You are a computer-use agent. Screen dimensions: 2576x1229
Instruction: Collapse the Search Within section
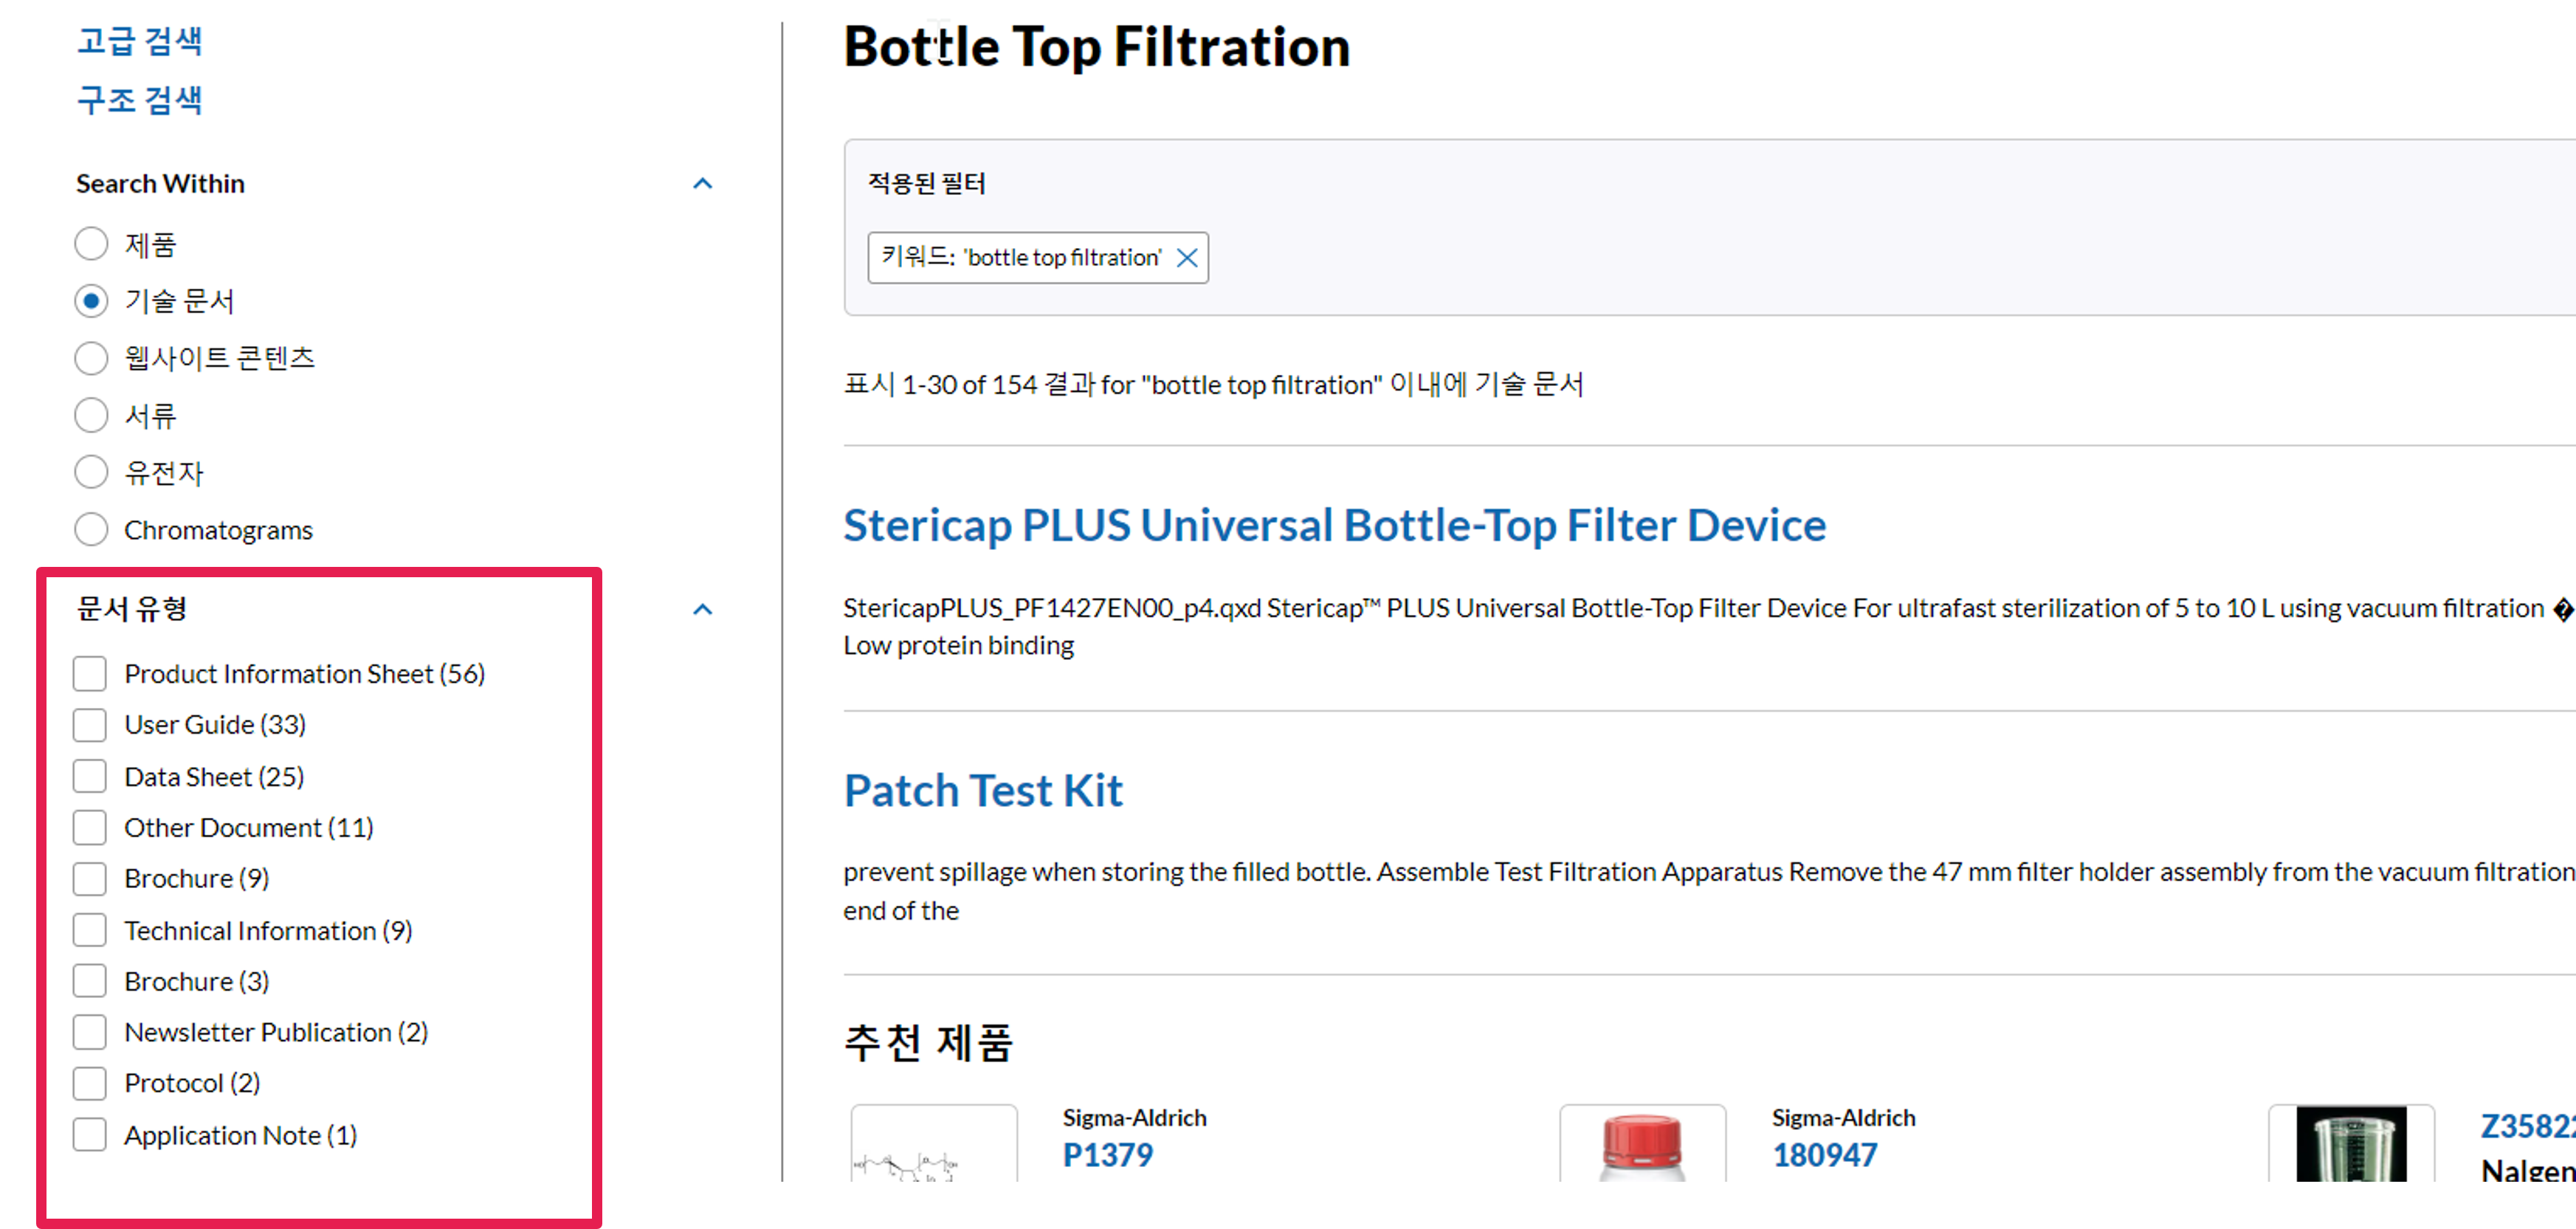703,184
